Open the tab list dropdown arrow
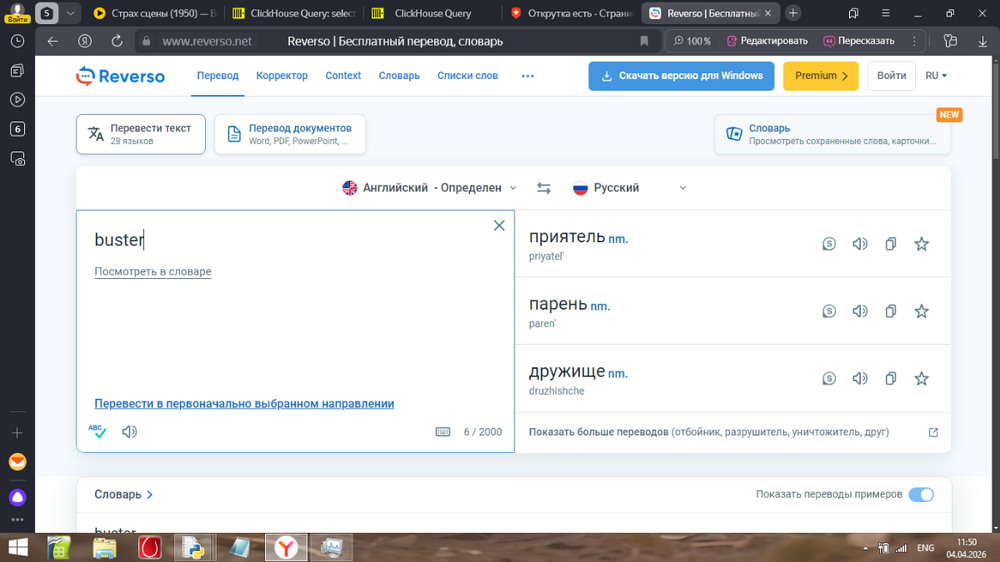The image size is (1000, 562). pyautogui.click(x=71, y=13)
